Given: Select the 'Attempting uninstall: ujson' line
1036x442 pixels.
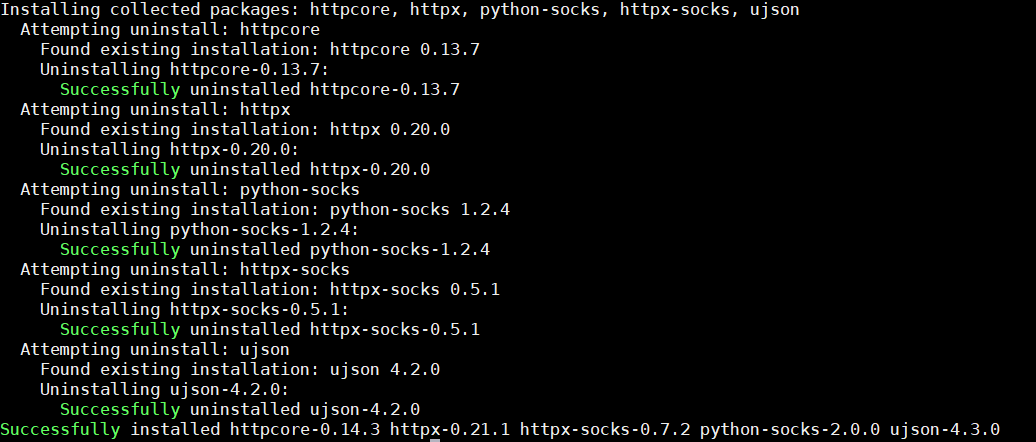Looking at the screenshot, I should tap(155, 350).
